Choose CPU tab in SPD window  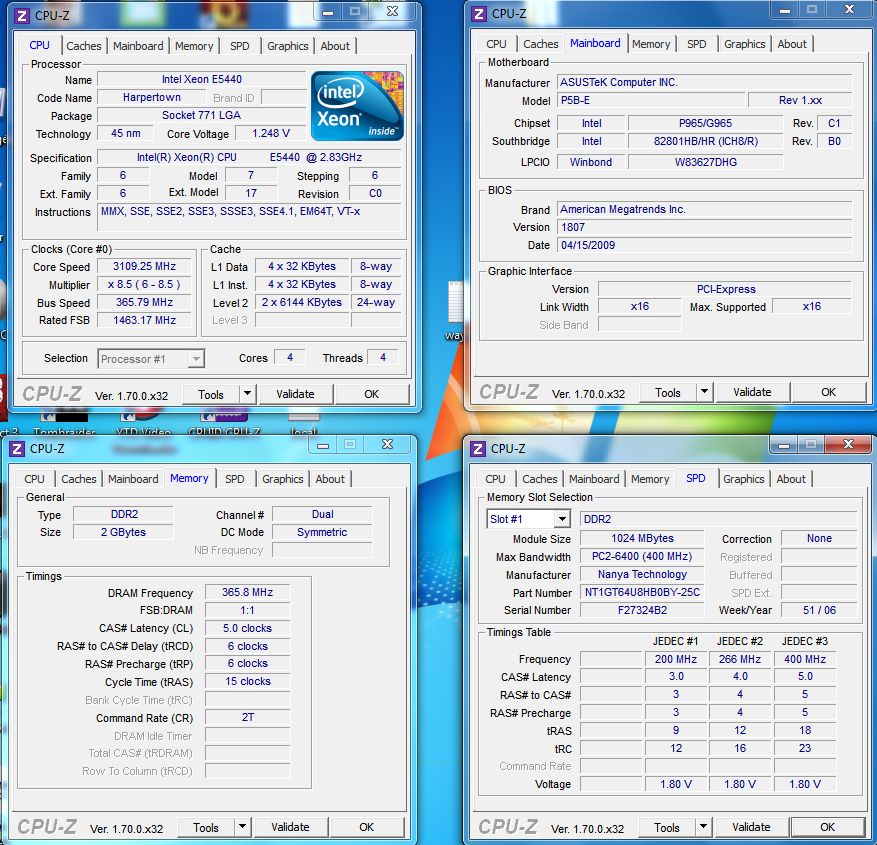pos(496,479)
